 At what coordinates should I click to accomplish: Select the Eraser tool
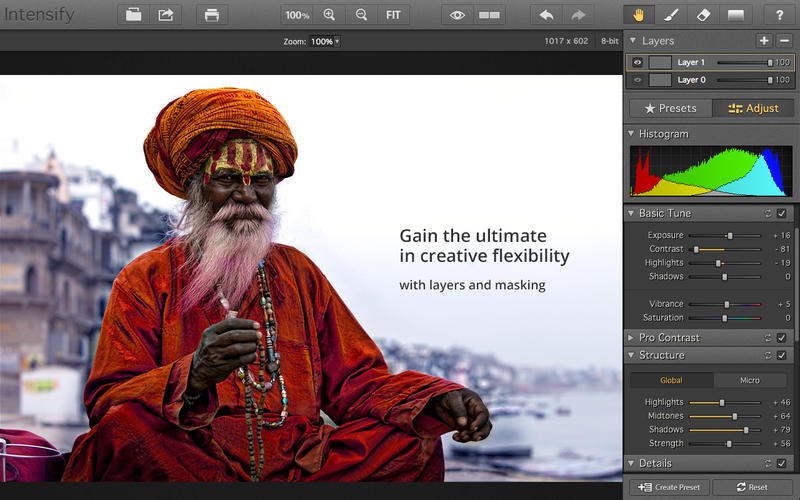(x=702, y=15)
